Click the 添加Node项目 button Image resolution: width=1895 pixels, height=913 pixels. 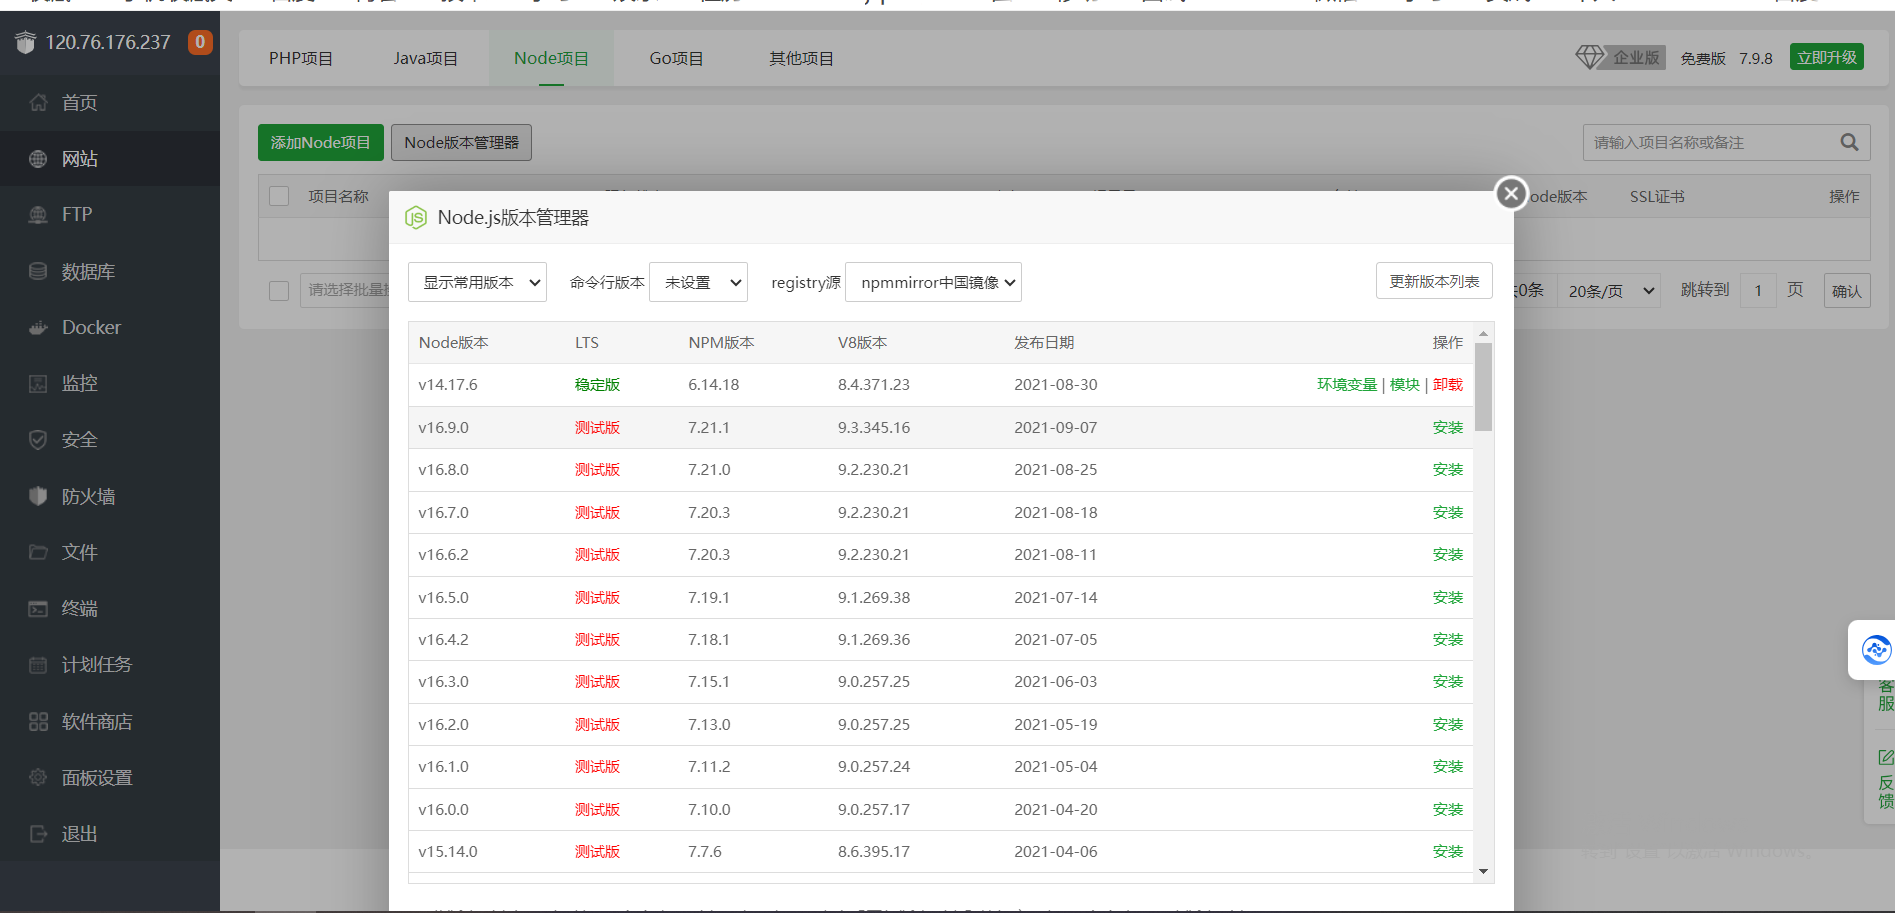320,142
